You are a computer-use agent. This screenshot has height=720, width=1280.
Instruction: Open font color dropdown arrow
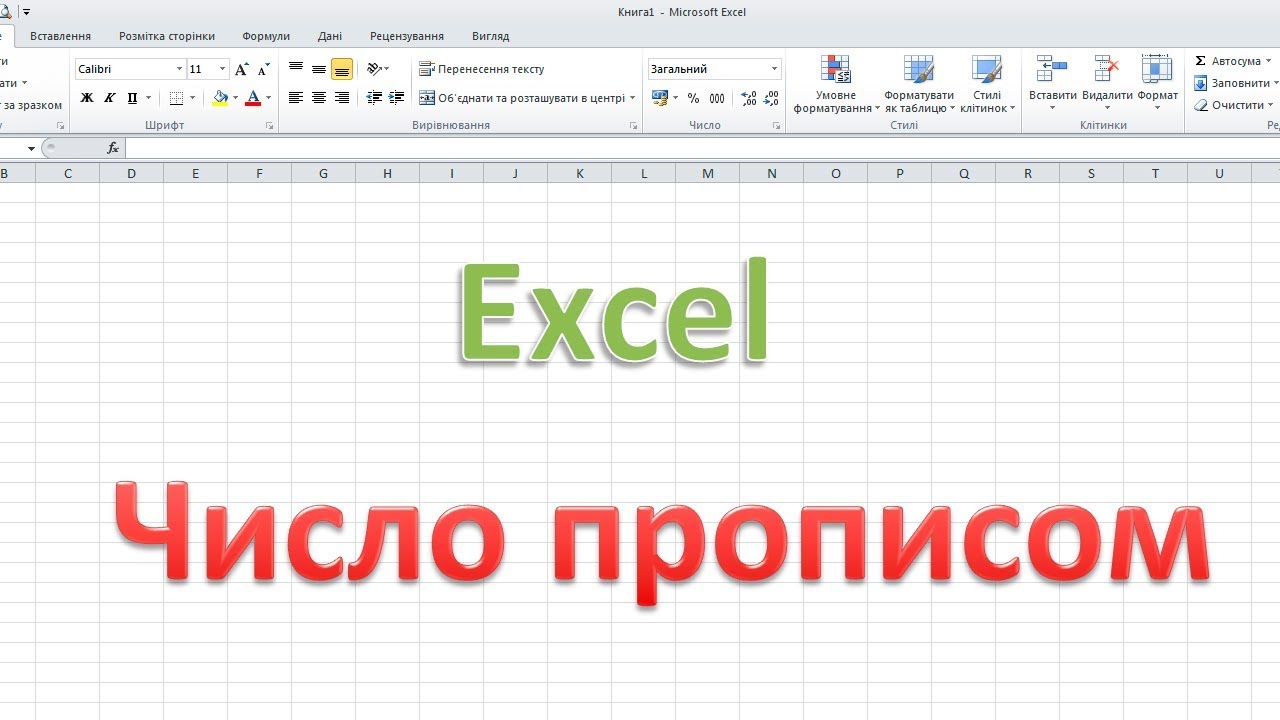pyautogui.click(x=268, y=98)
